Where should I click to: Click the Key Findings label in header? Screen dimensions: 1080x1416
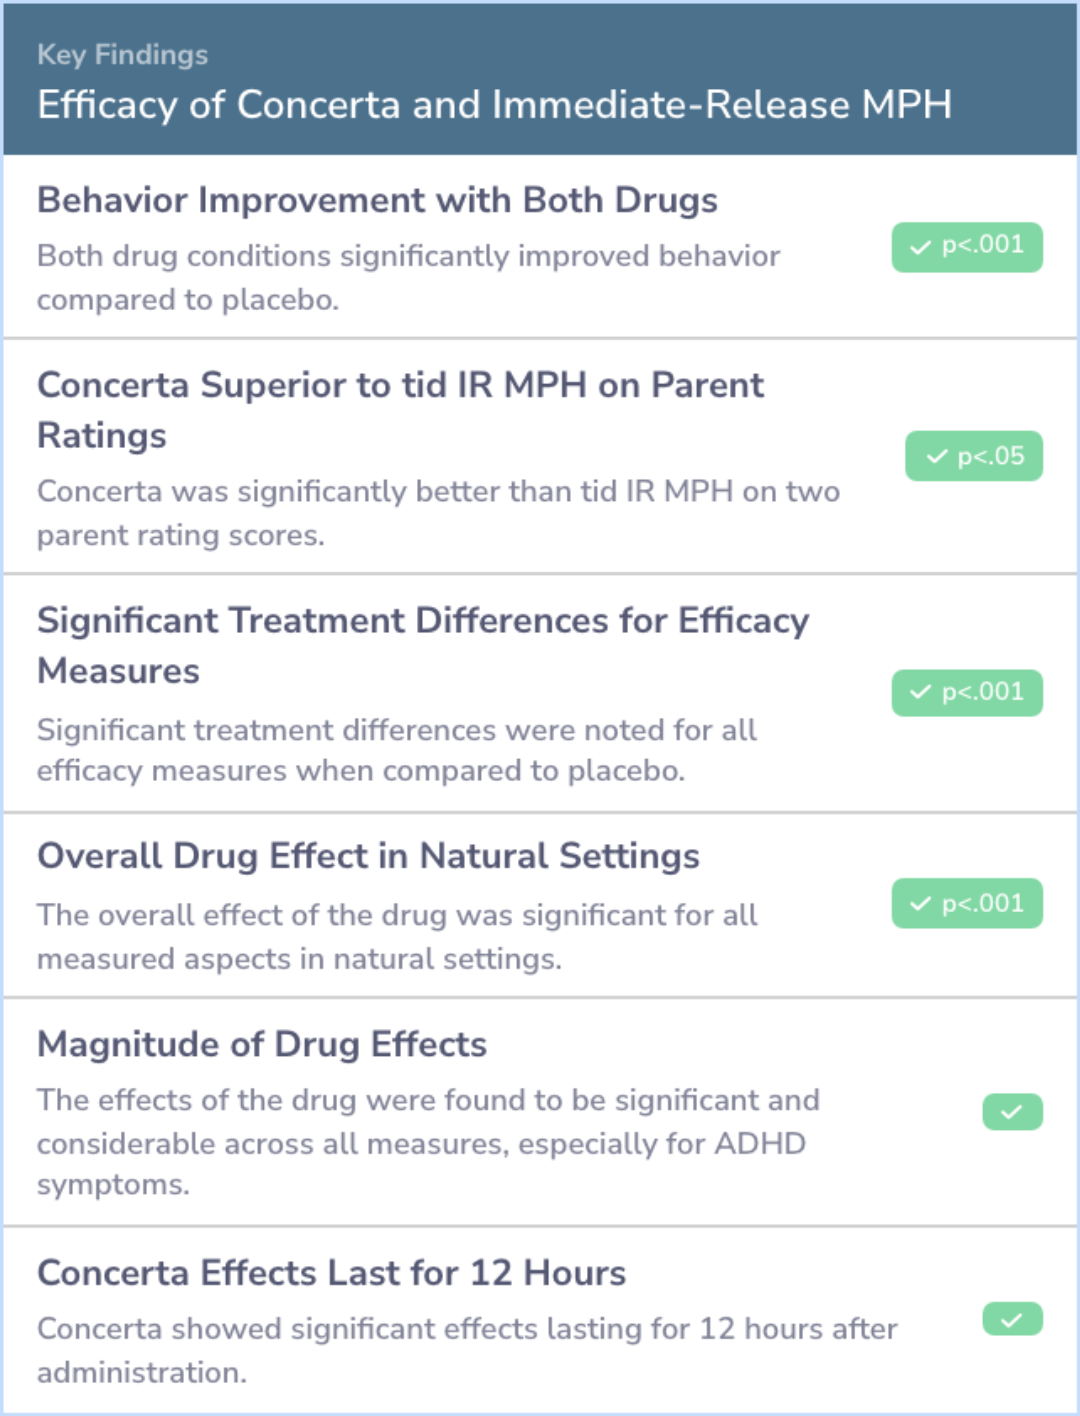pyautogui.click(x=122, y=55)
